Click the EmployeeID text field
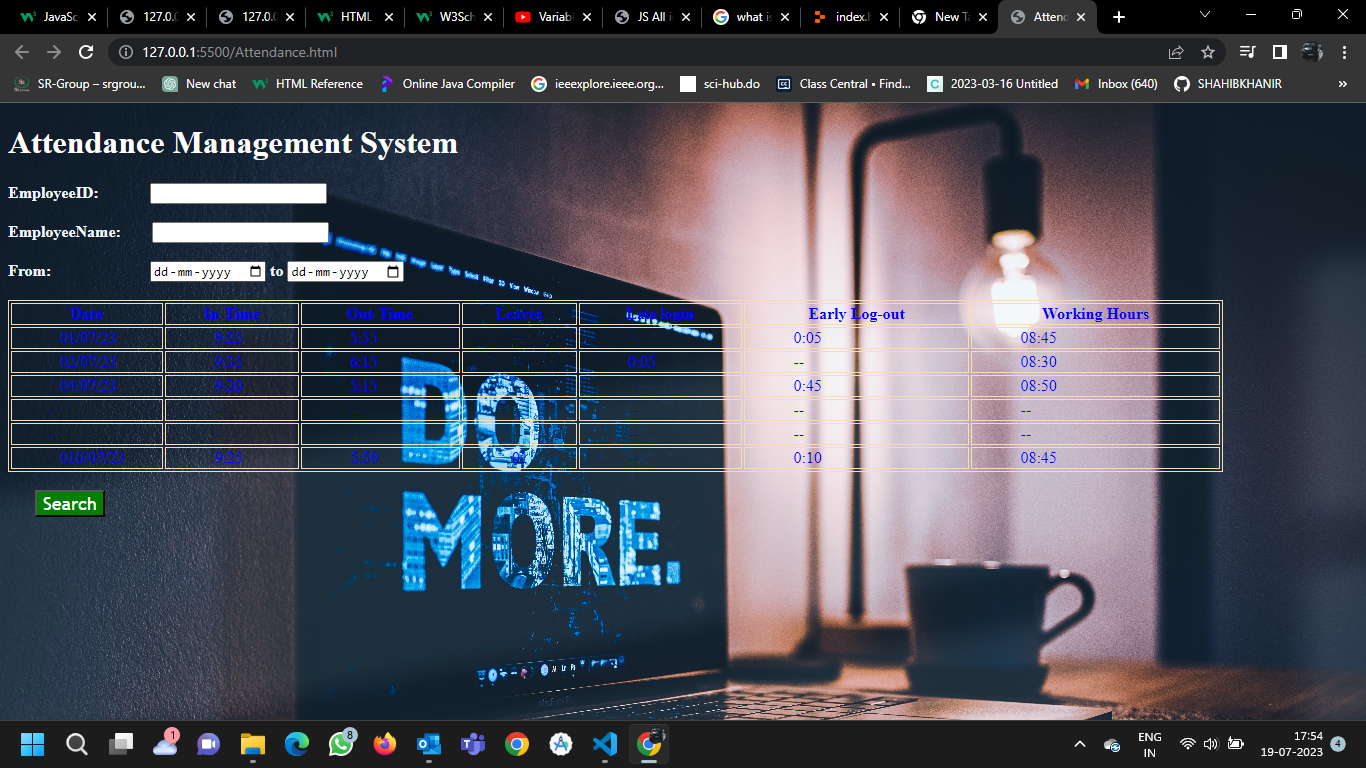1366x768 pixels. point(238,194)
